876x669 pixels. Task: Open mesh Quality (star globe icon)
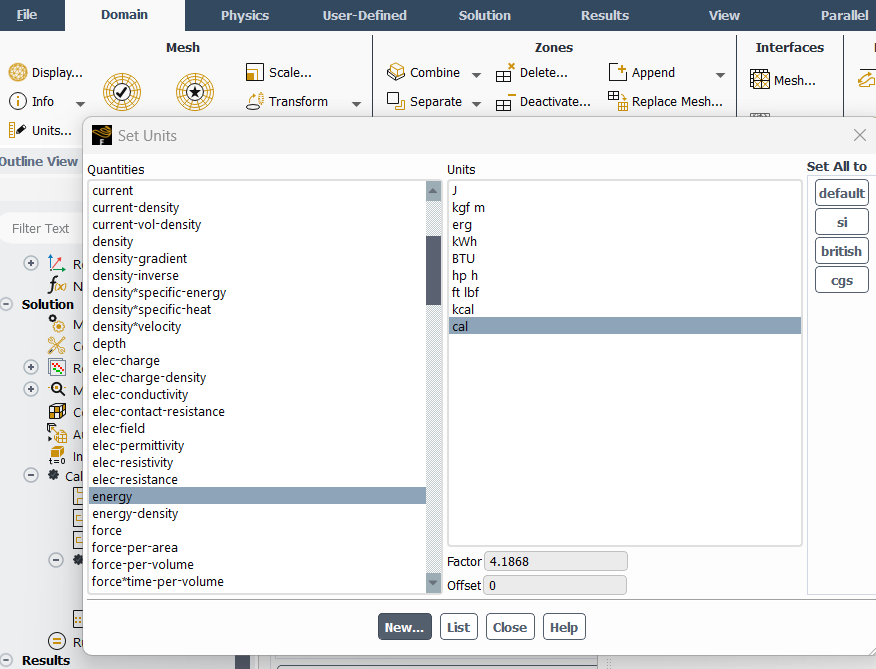pos(195,92)
